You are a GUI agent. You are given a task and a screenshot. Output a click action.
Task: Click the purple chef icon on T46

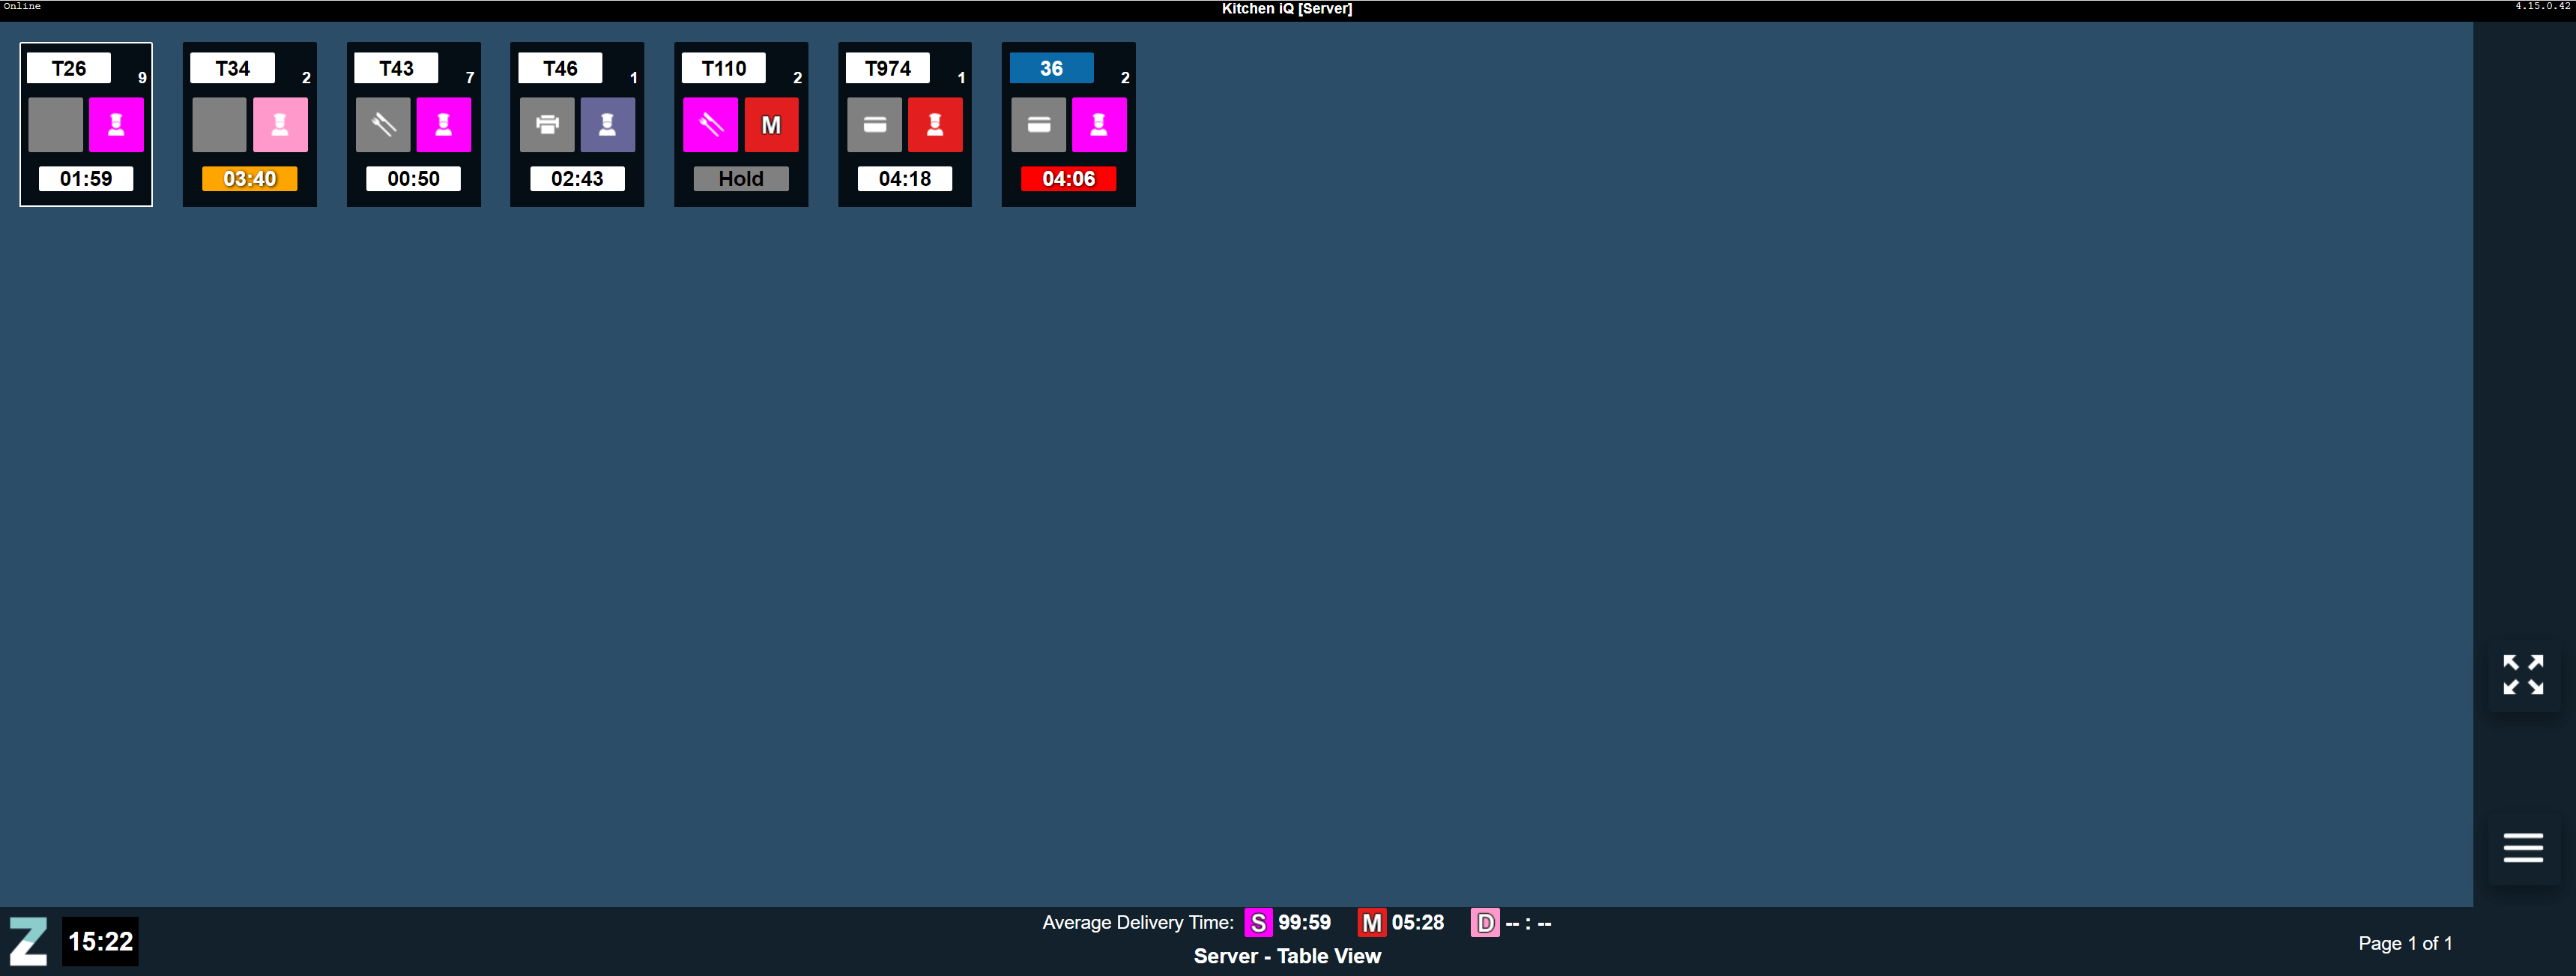[607, 125]
